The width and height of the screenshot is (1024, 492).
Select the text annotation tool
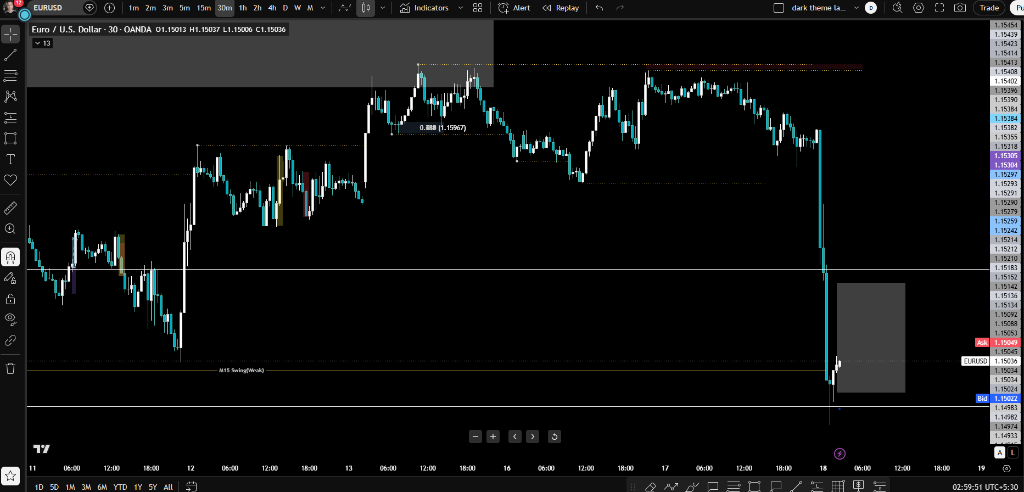[10, 159]
